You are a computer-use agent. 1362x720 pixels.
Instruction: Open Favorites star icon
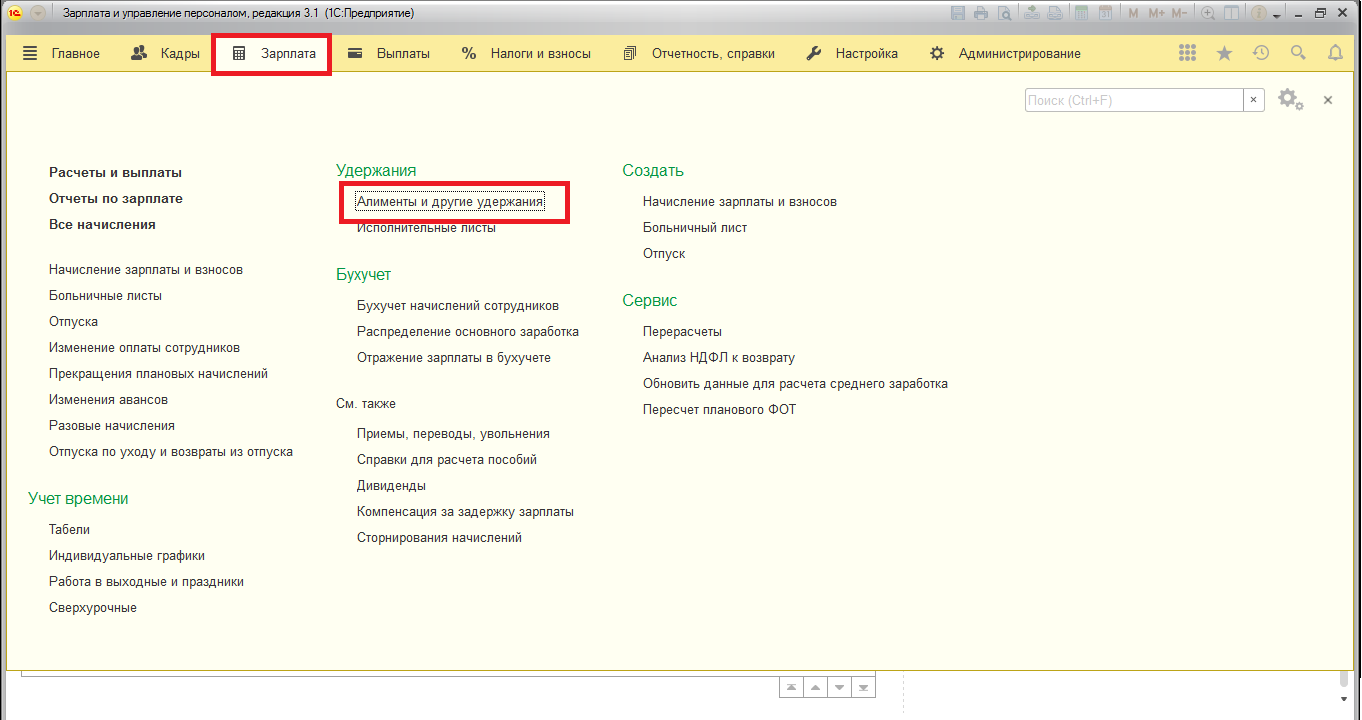tap(1224, 53)
